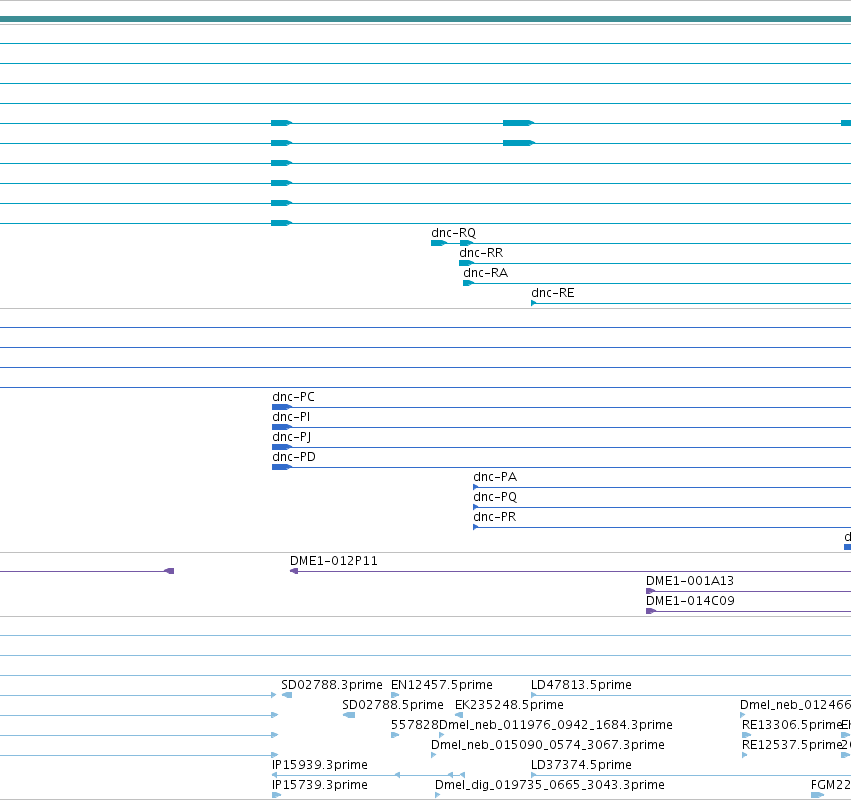
Task: Click the dnc-RE transcript label
Action: coord(552,293)
